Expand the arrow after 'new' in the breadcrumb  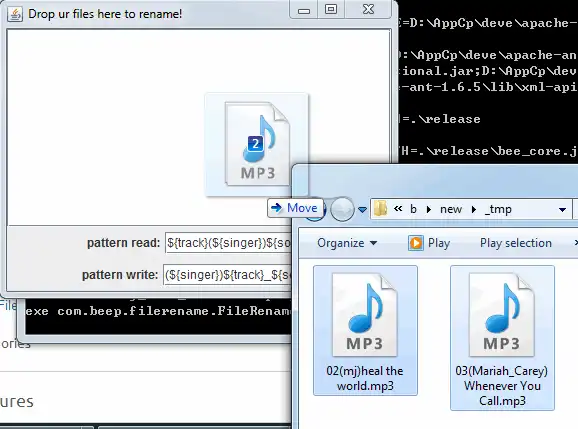[x=474, y=209]
